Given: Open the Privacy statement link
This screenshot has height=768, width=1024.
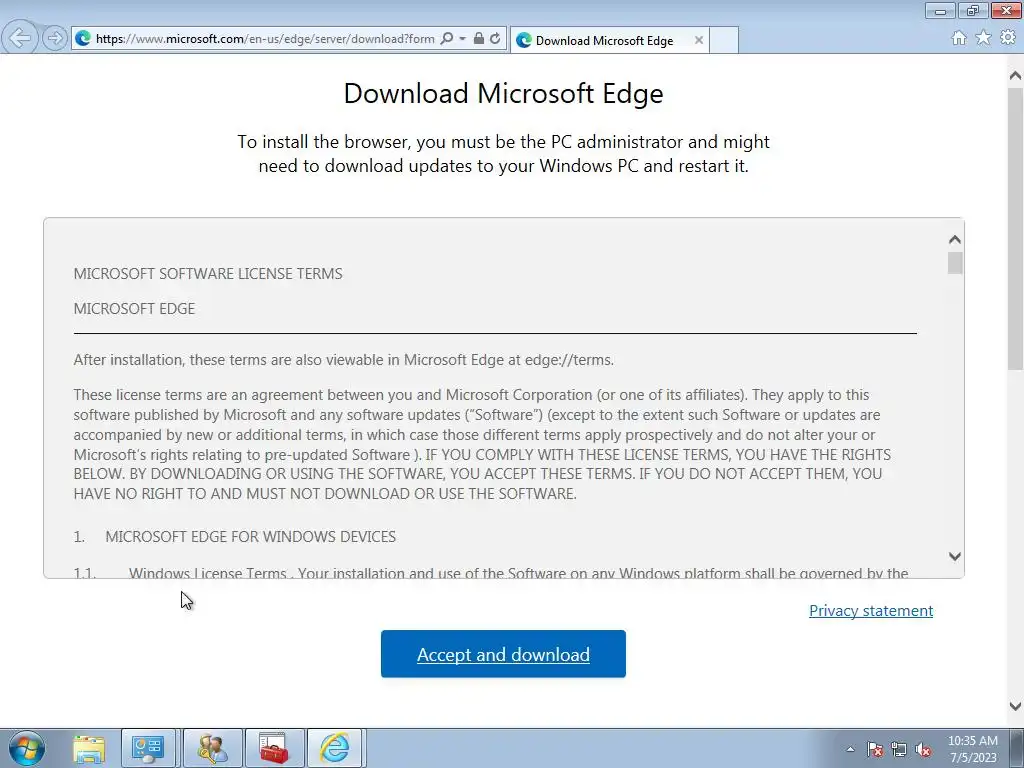Looking at the screenshot, I should [871, 611].
